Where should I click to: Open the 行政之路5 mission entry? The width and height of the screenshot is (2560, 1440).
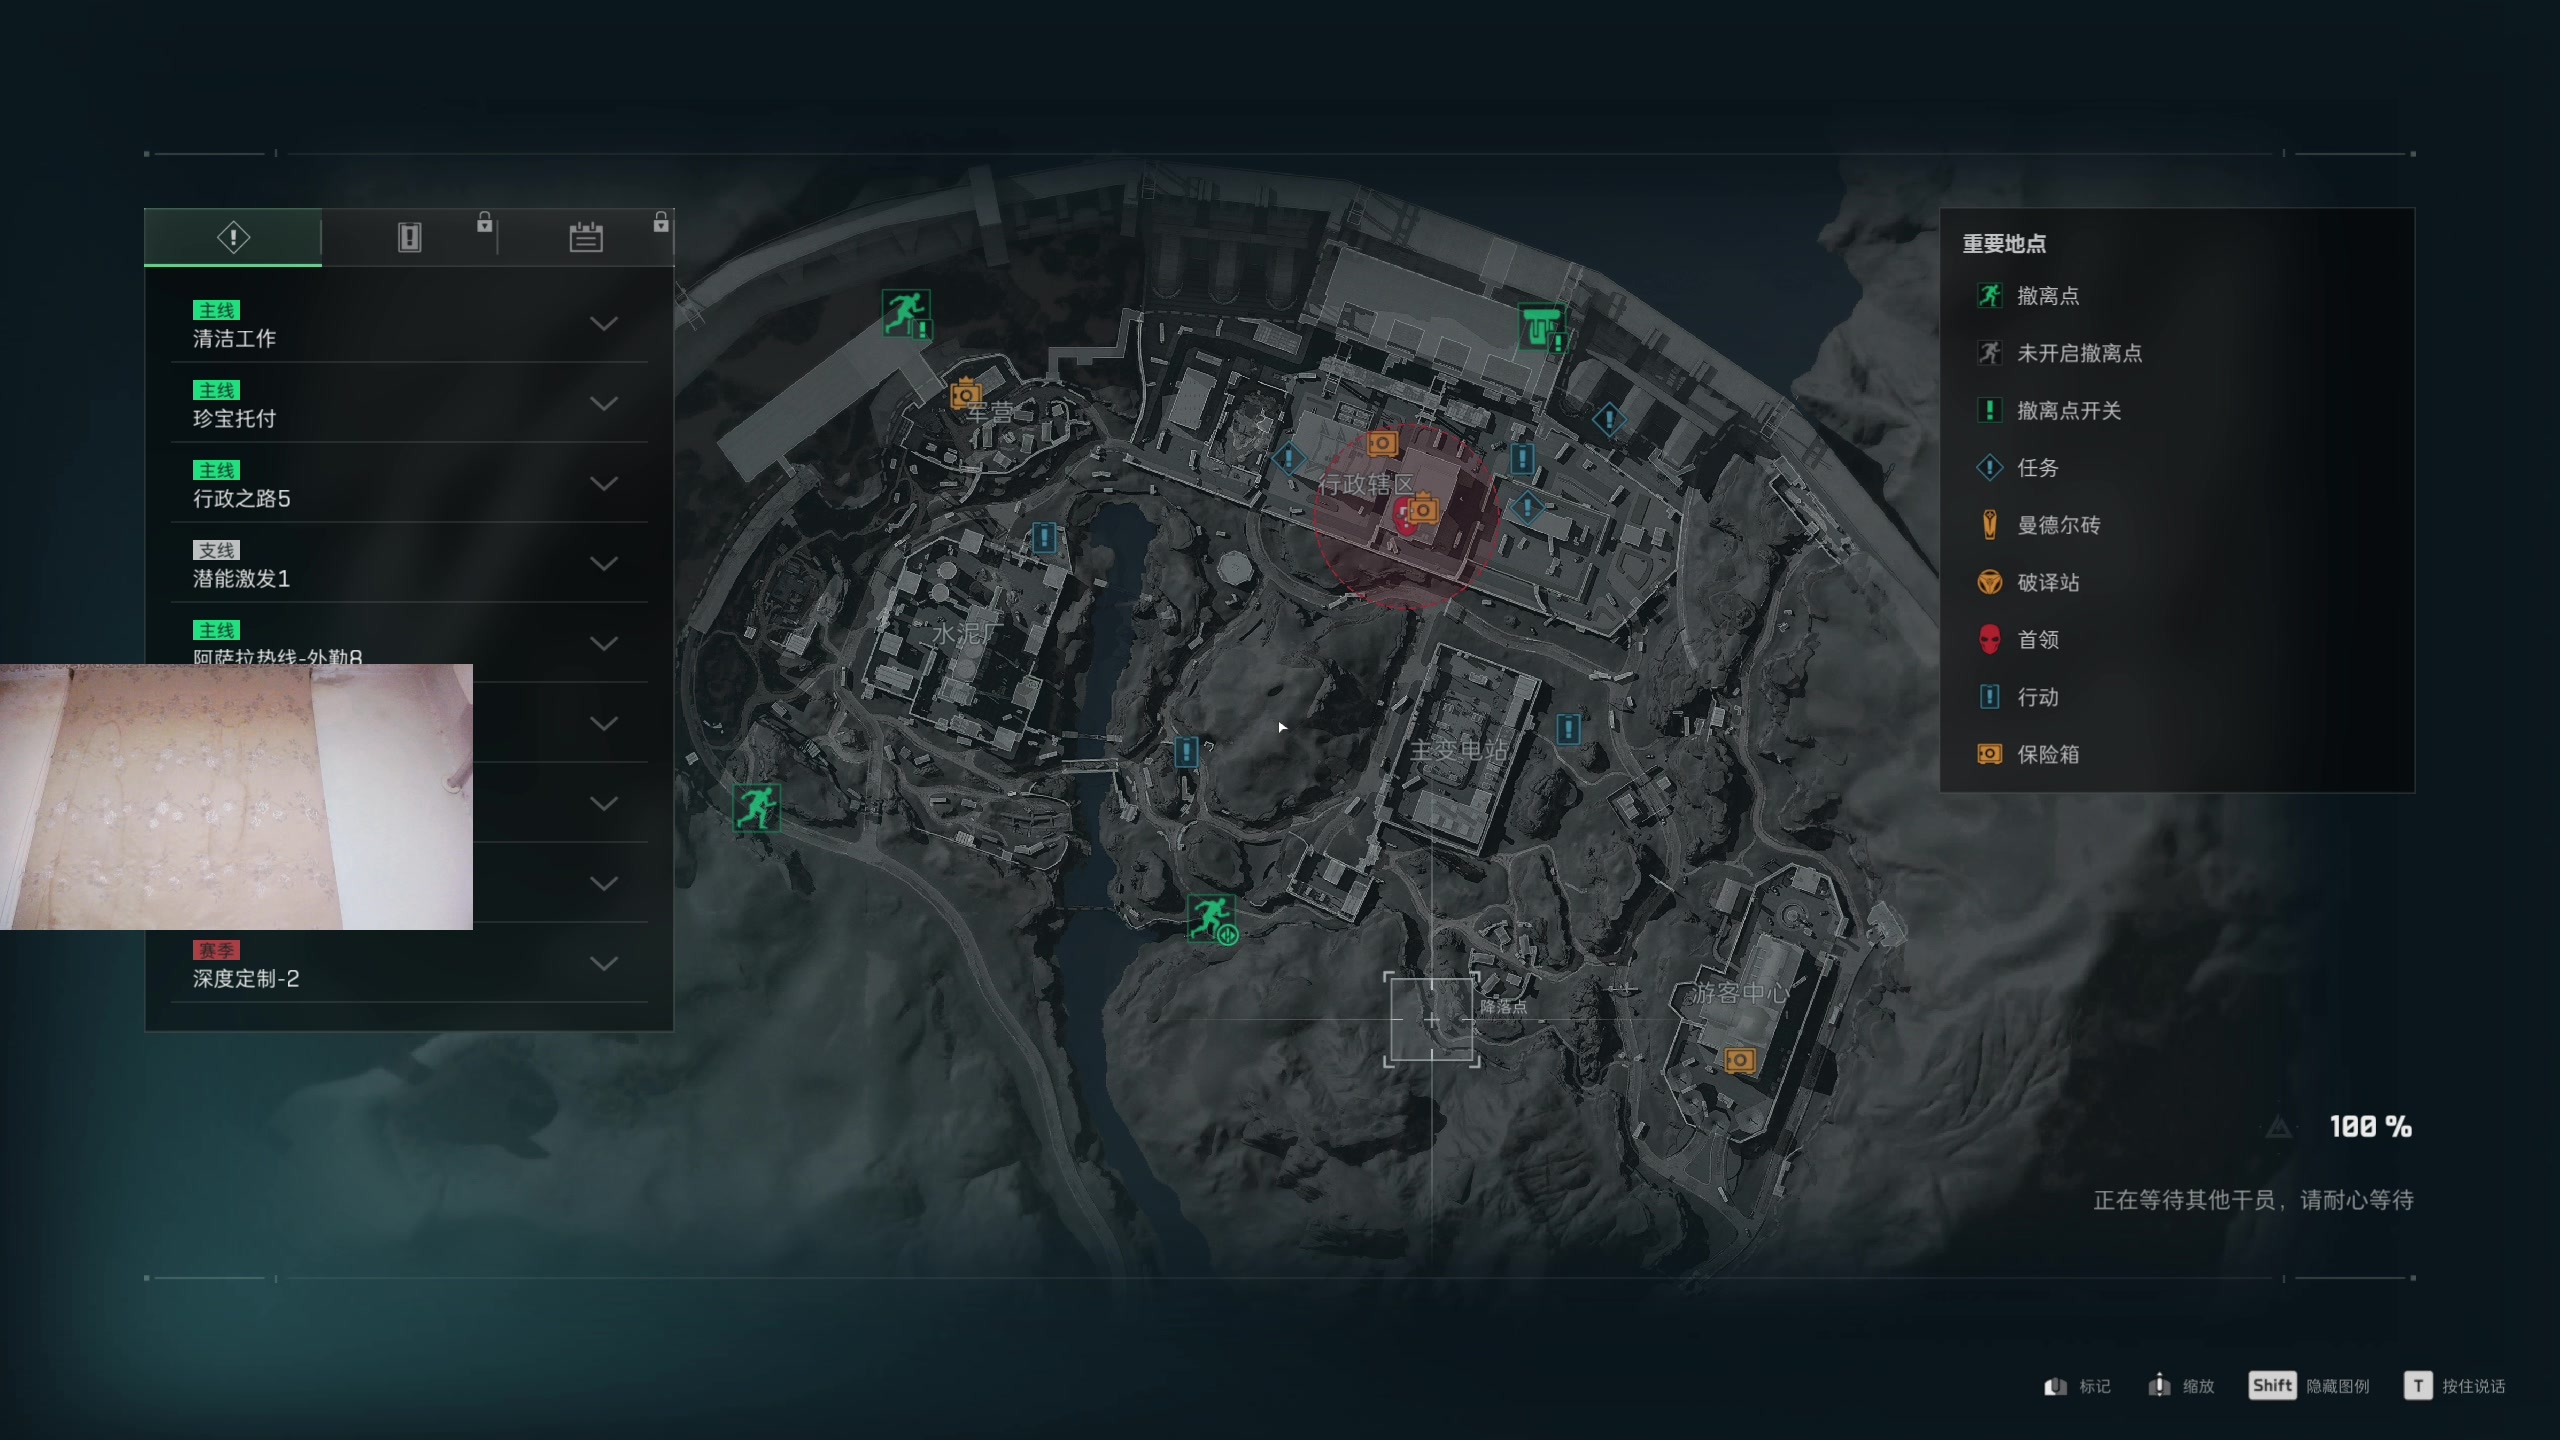click(409, 484)
